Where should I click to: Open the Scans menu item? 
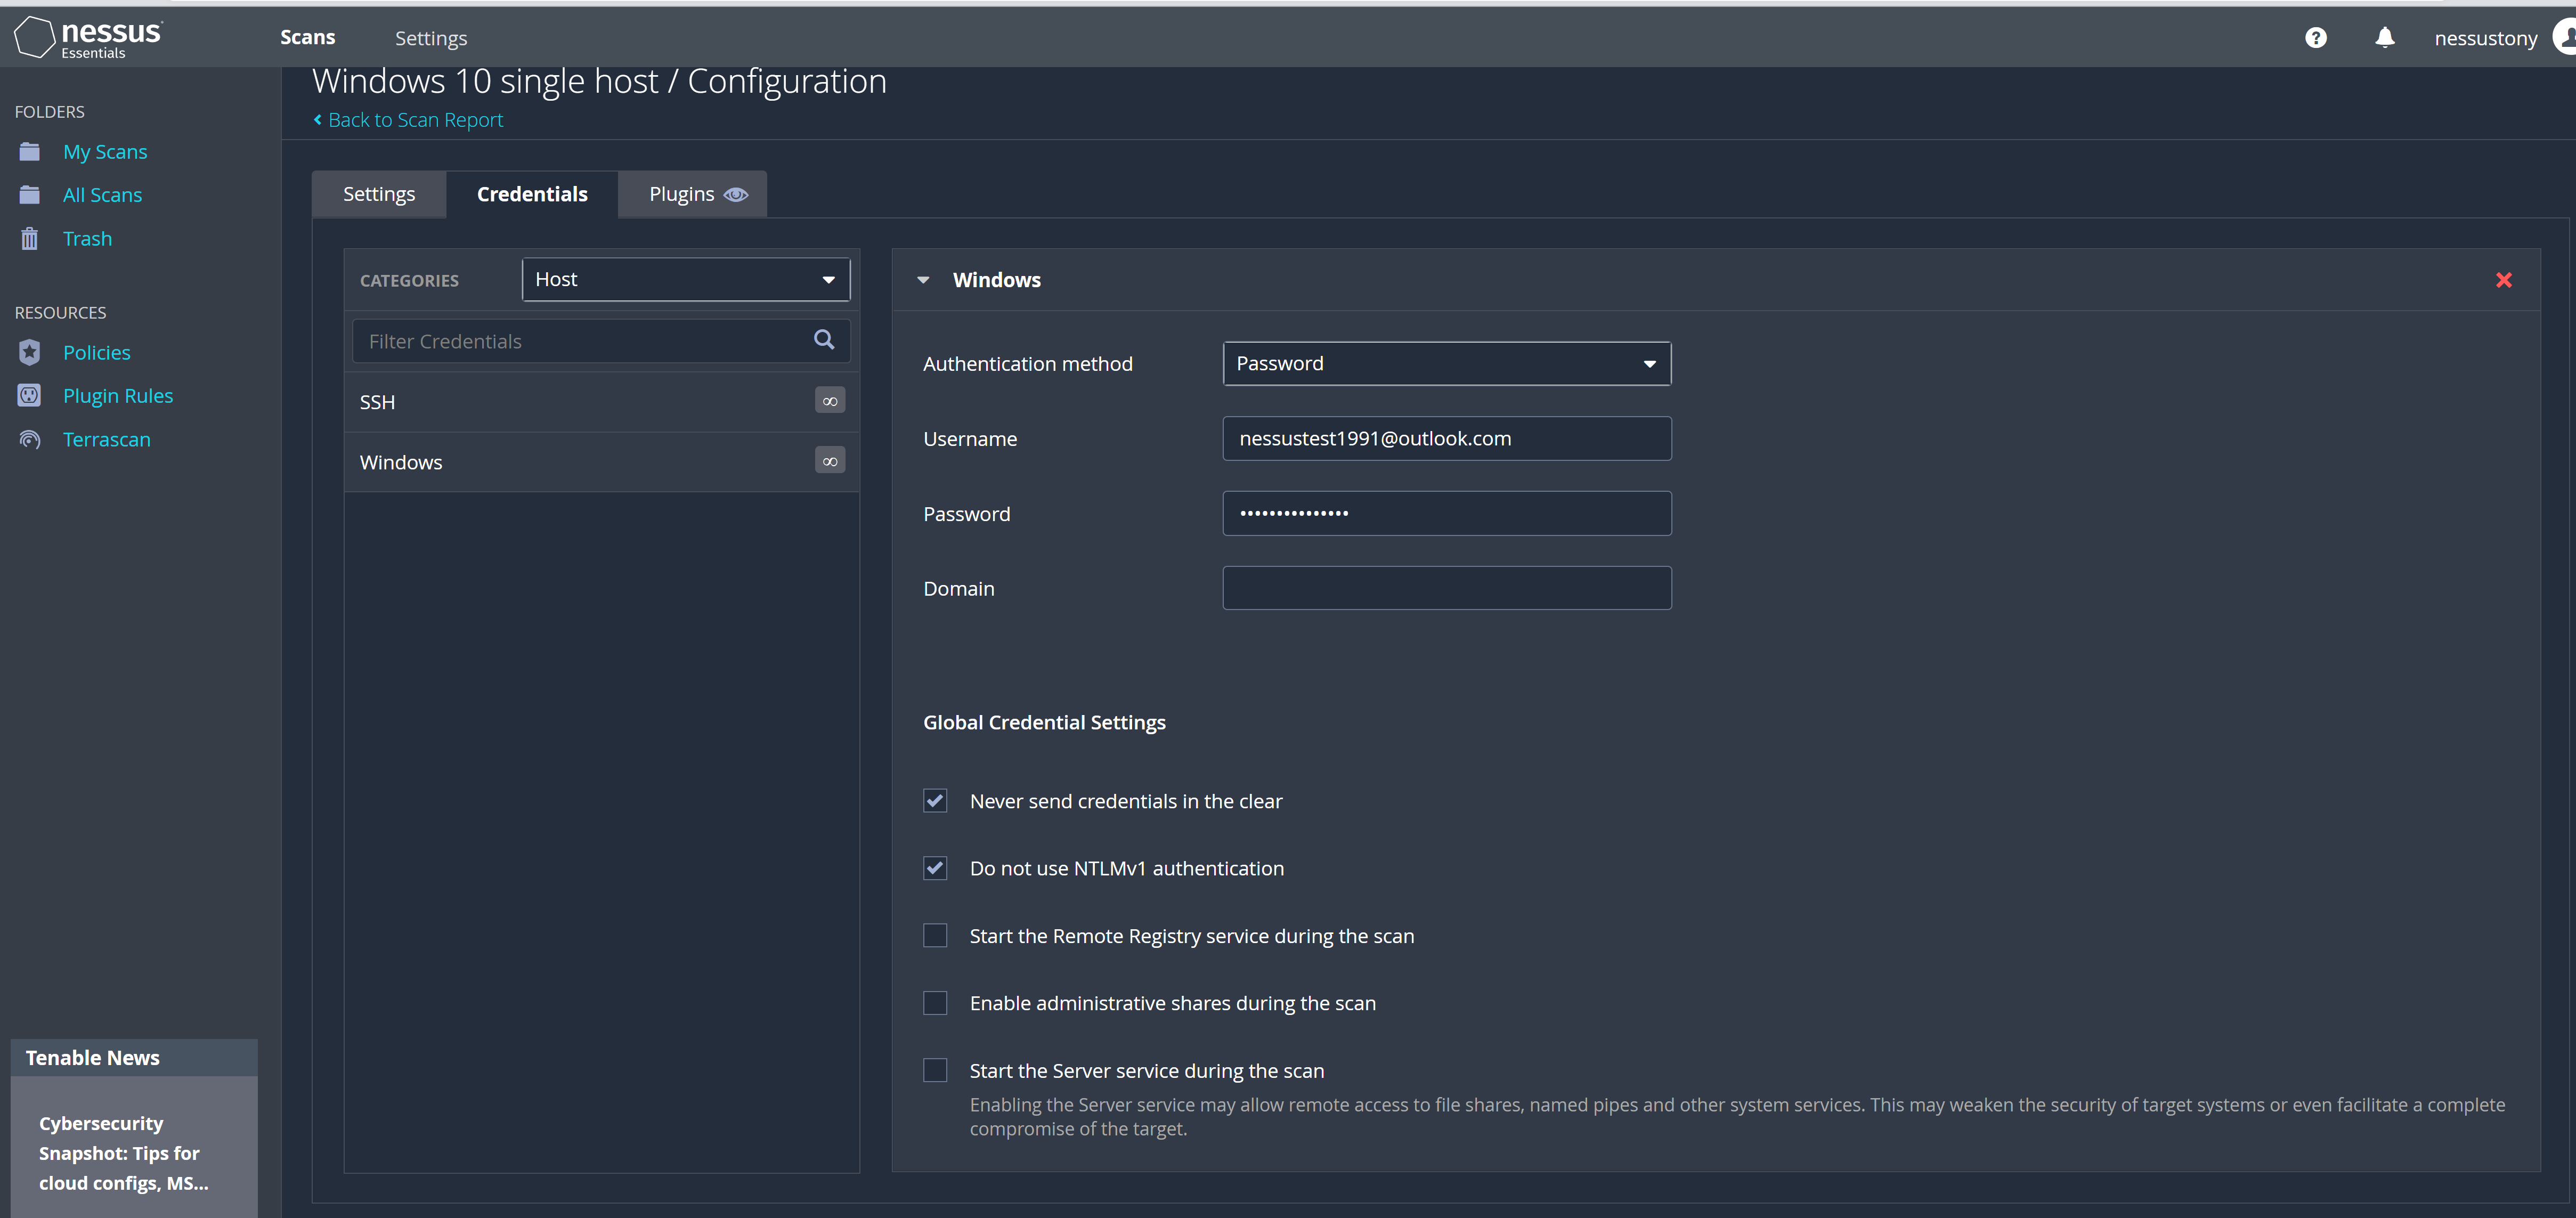click(x=307, y=37)
